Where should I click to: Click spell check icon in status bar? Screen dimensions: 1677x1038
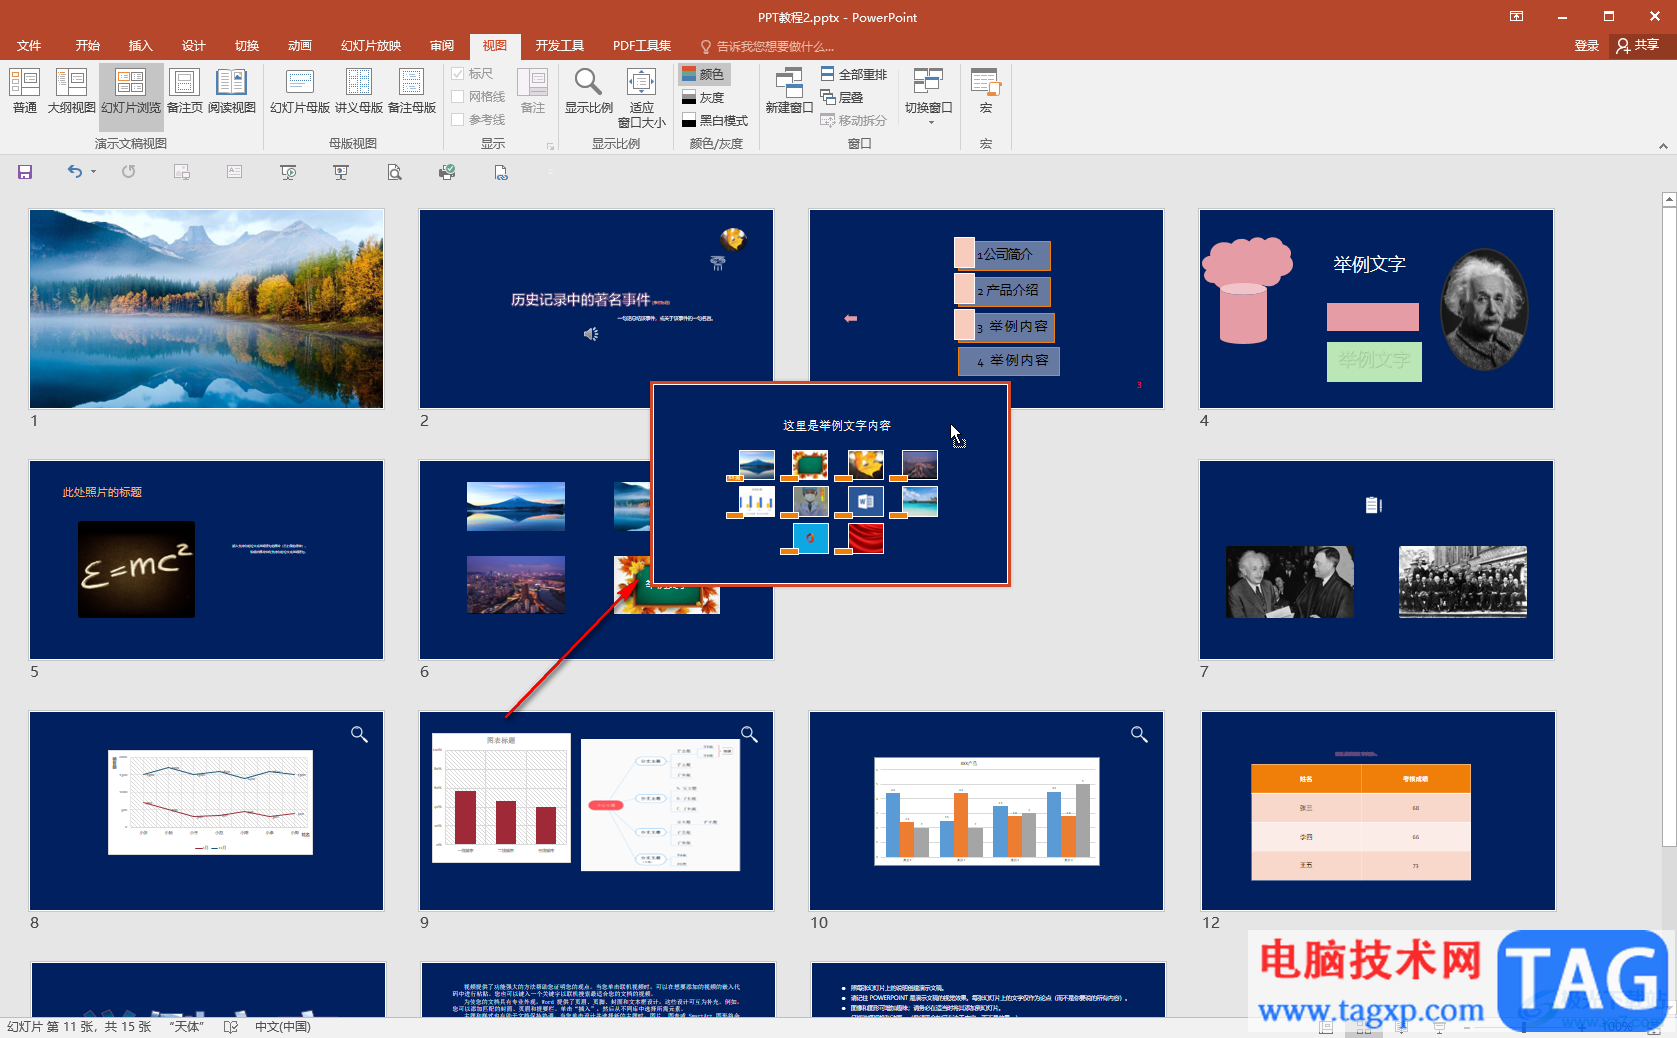231,1027
